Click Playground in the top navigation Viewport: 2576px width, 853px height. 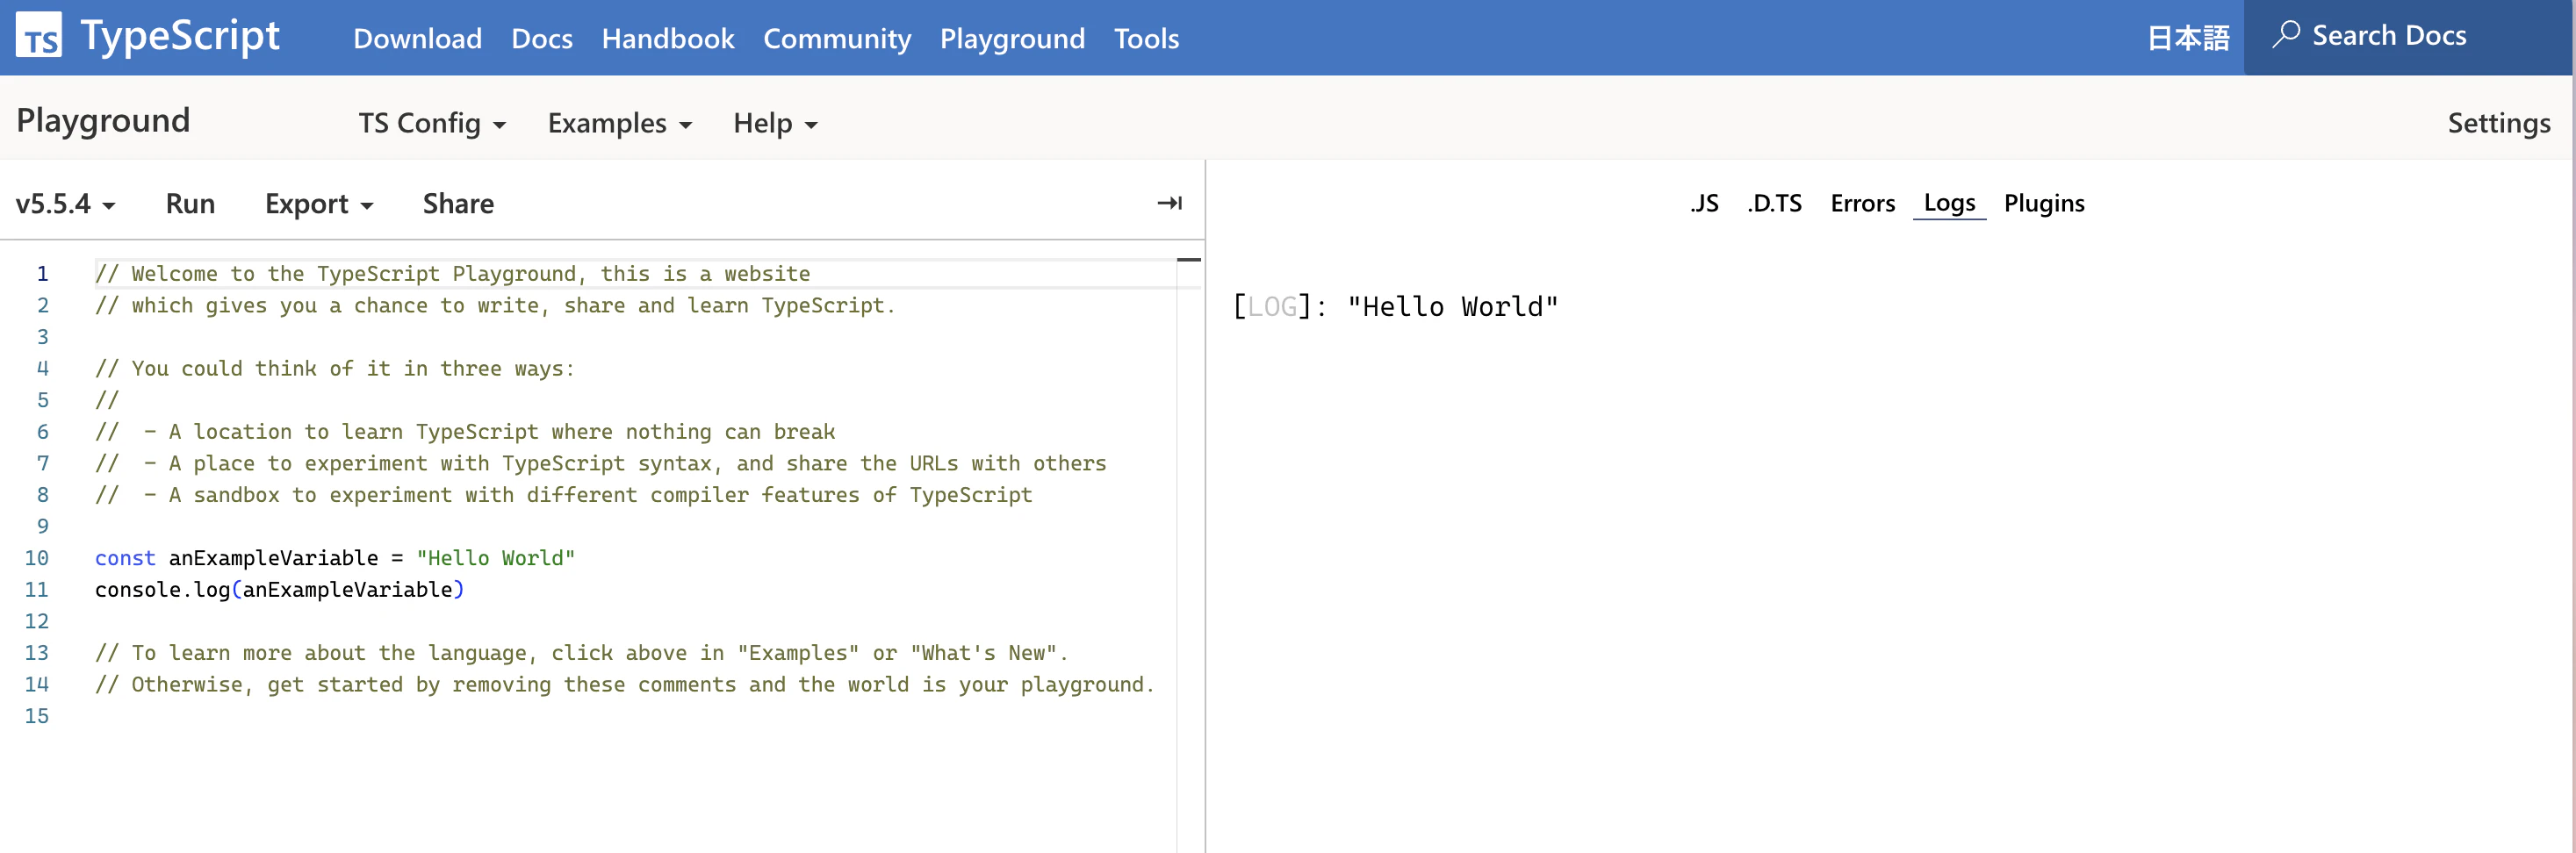pos(1012,38)
